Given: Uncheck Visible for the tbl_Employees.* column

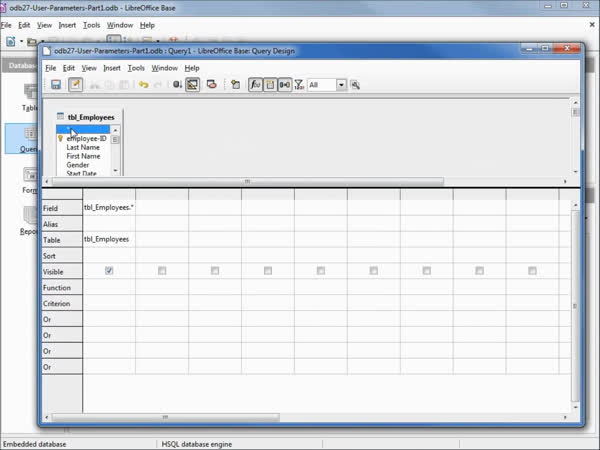Looking at the screenshot, I should (x=109, y=271).
